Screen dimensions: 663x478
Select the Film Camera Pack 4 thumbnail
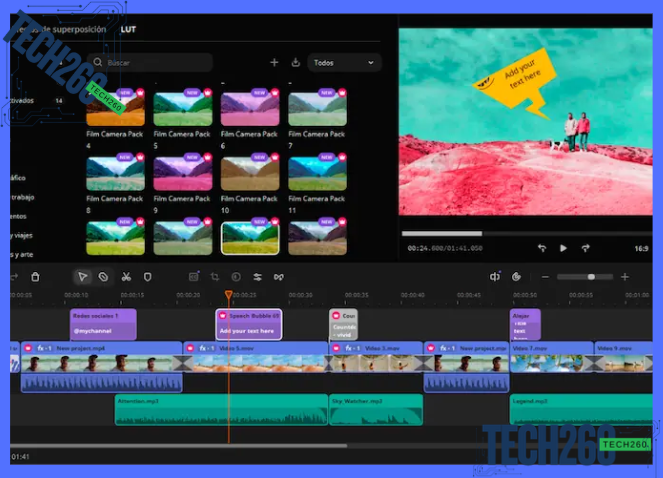(115, 109)
